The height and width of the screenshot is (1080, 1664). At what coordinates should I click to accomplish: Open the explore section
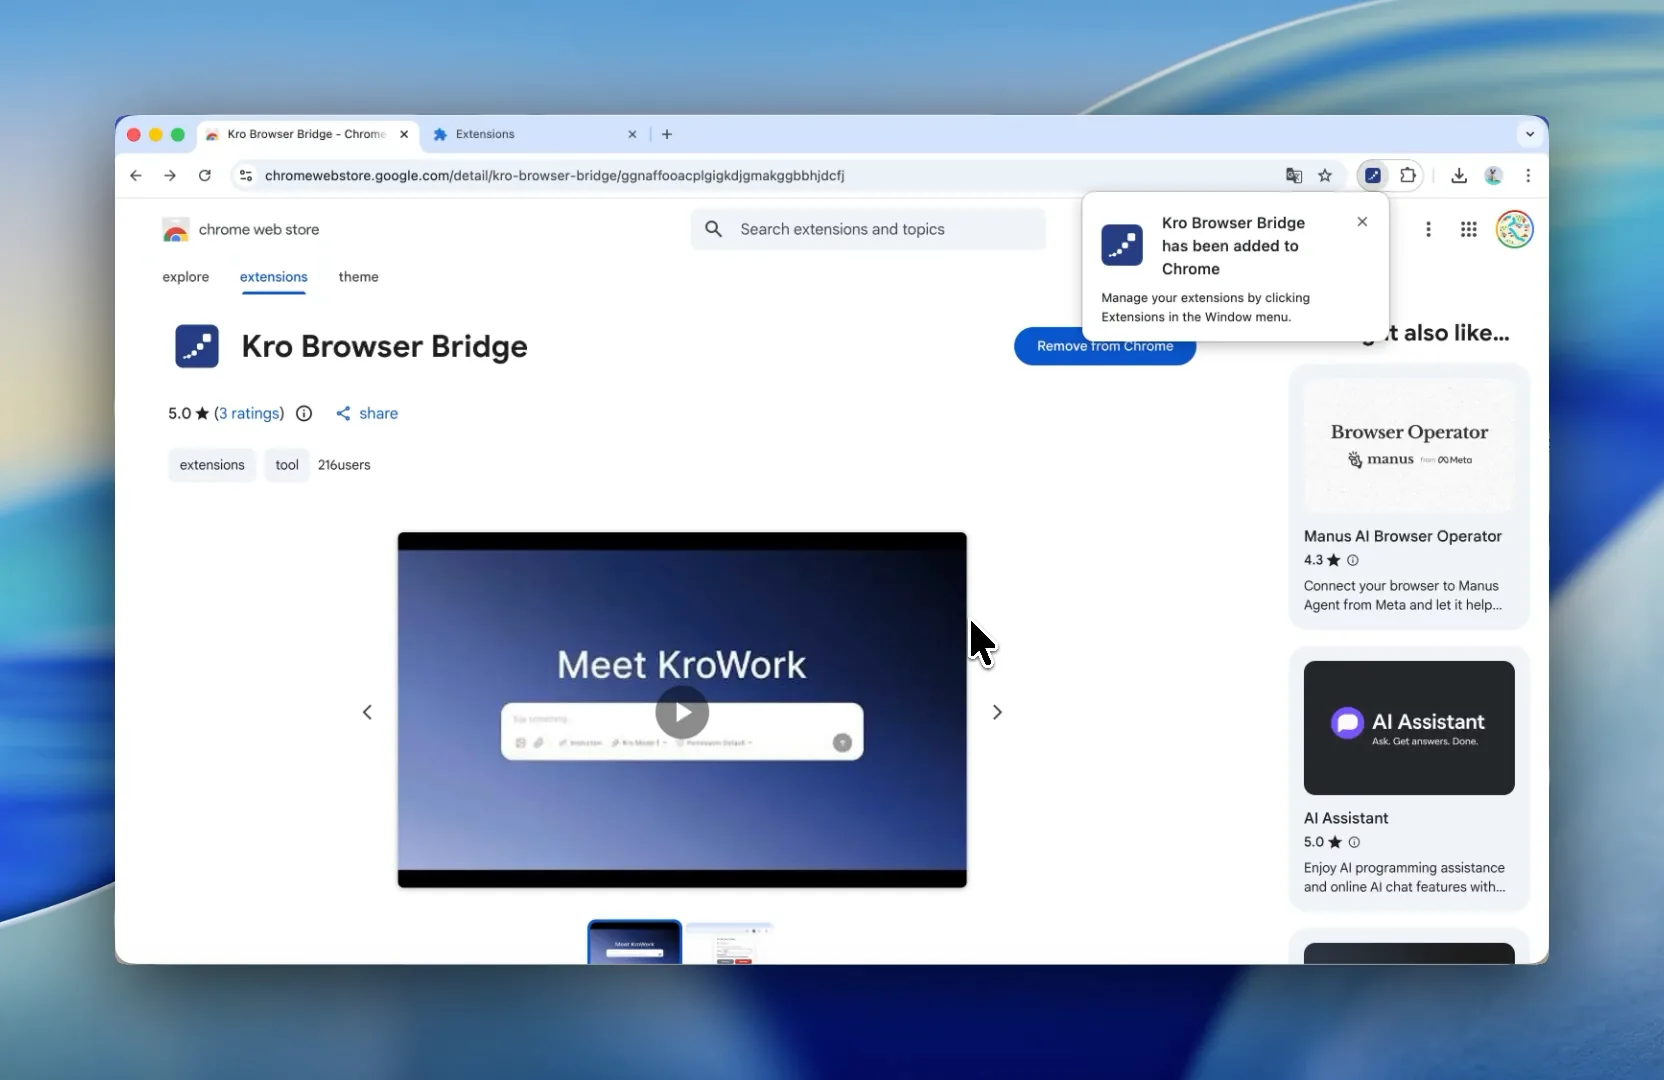186,277
